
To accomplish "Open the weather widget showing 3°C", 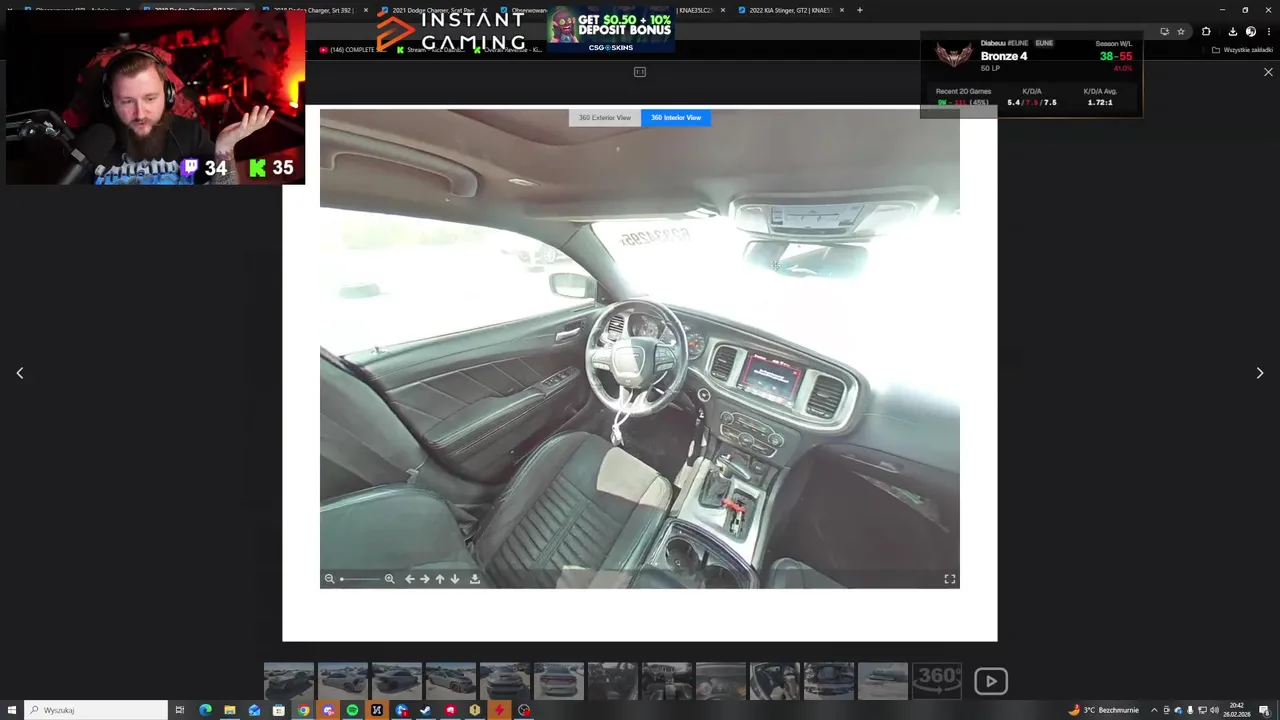I will tap(1103, 710).
